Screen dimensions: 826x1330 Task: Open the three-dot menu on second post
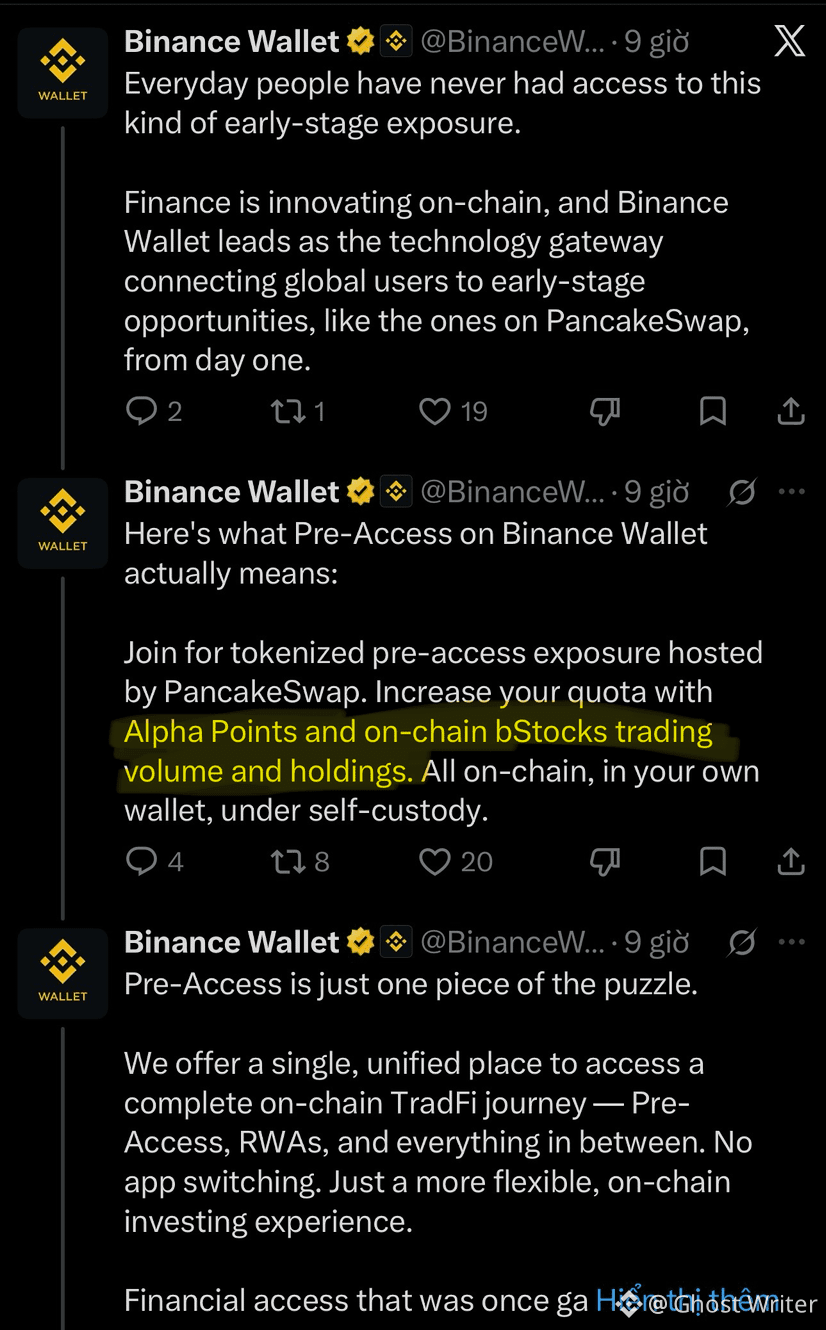791,491
